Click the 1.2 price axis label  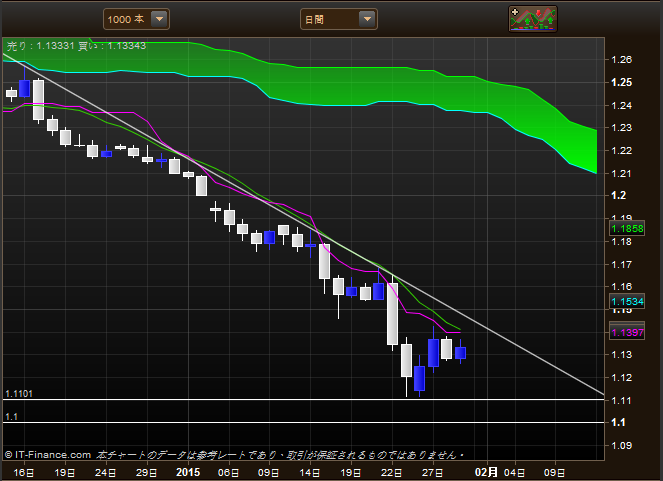619,195
